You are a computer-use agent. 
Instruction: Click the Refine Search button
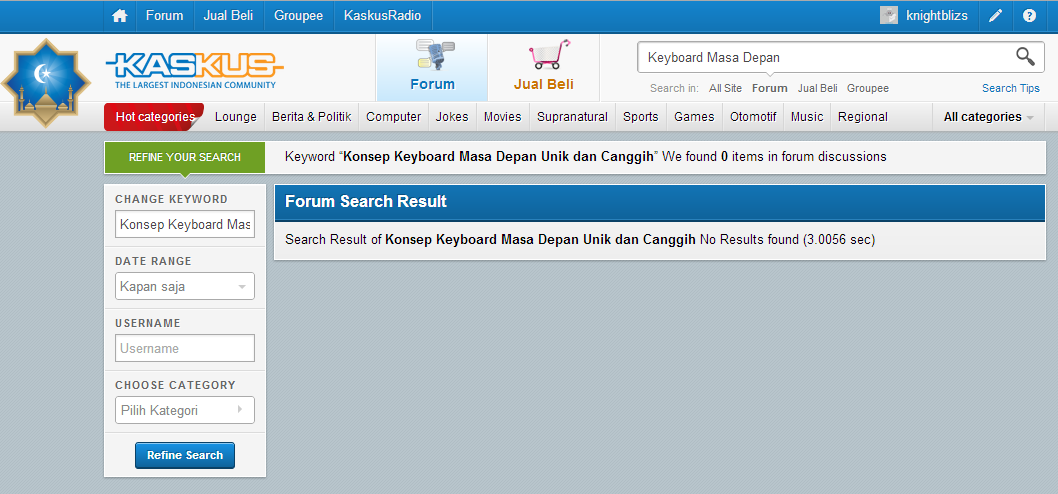[185, 456]
